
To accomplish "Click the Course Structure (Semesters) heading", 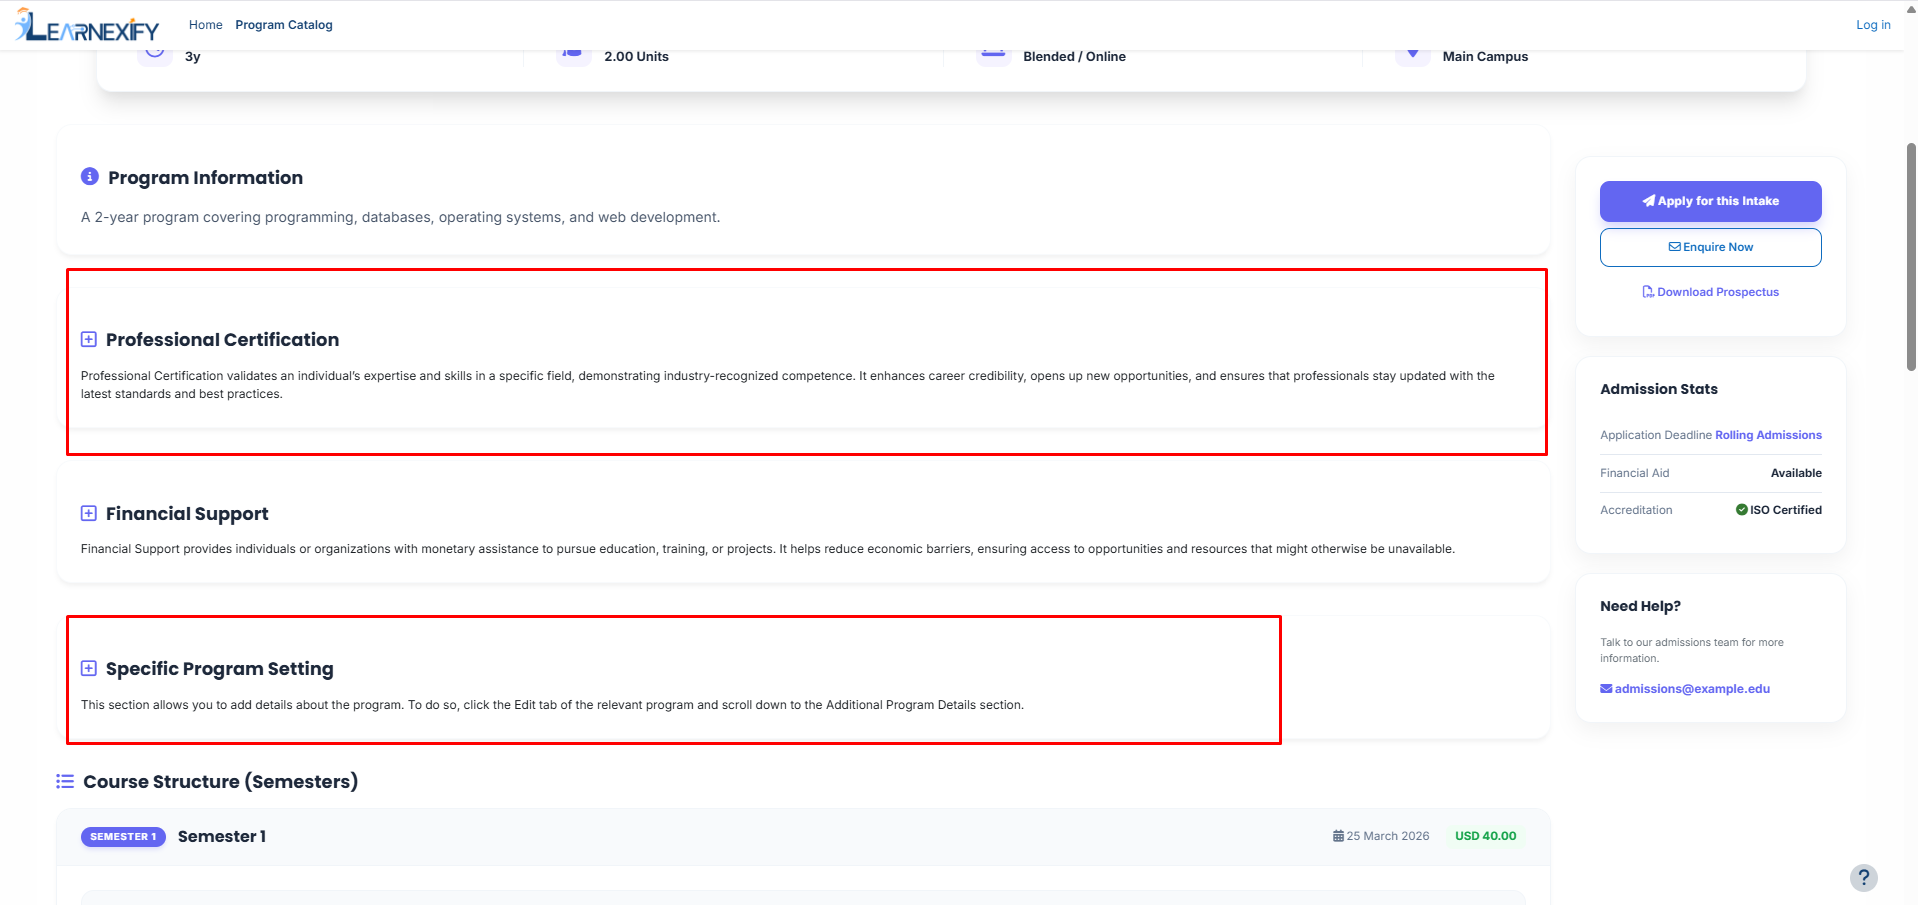I will [220, 782].
